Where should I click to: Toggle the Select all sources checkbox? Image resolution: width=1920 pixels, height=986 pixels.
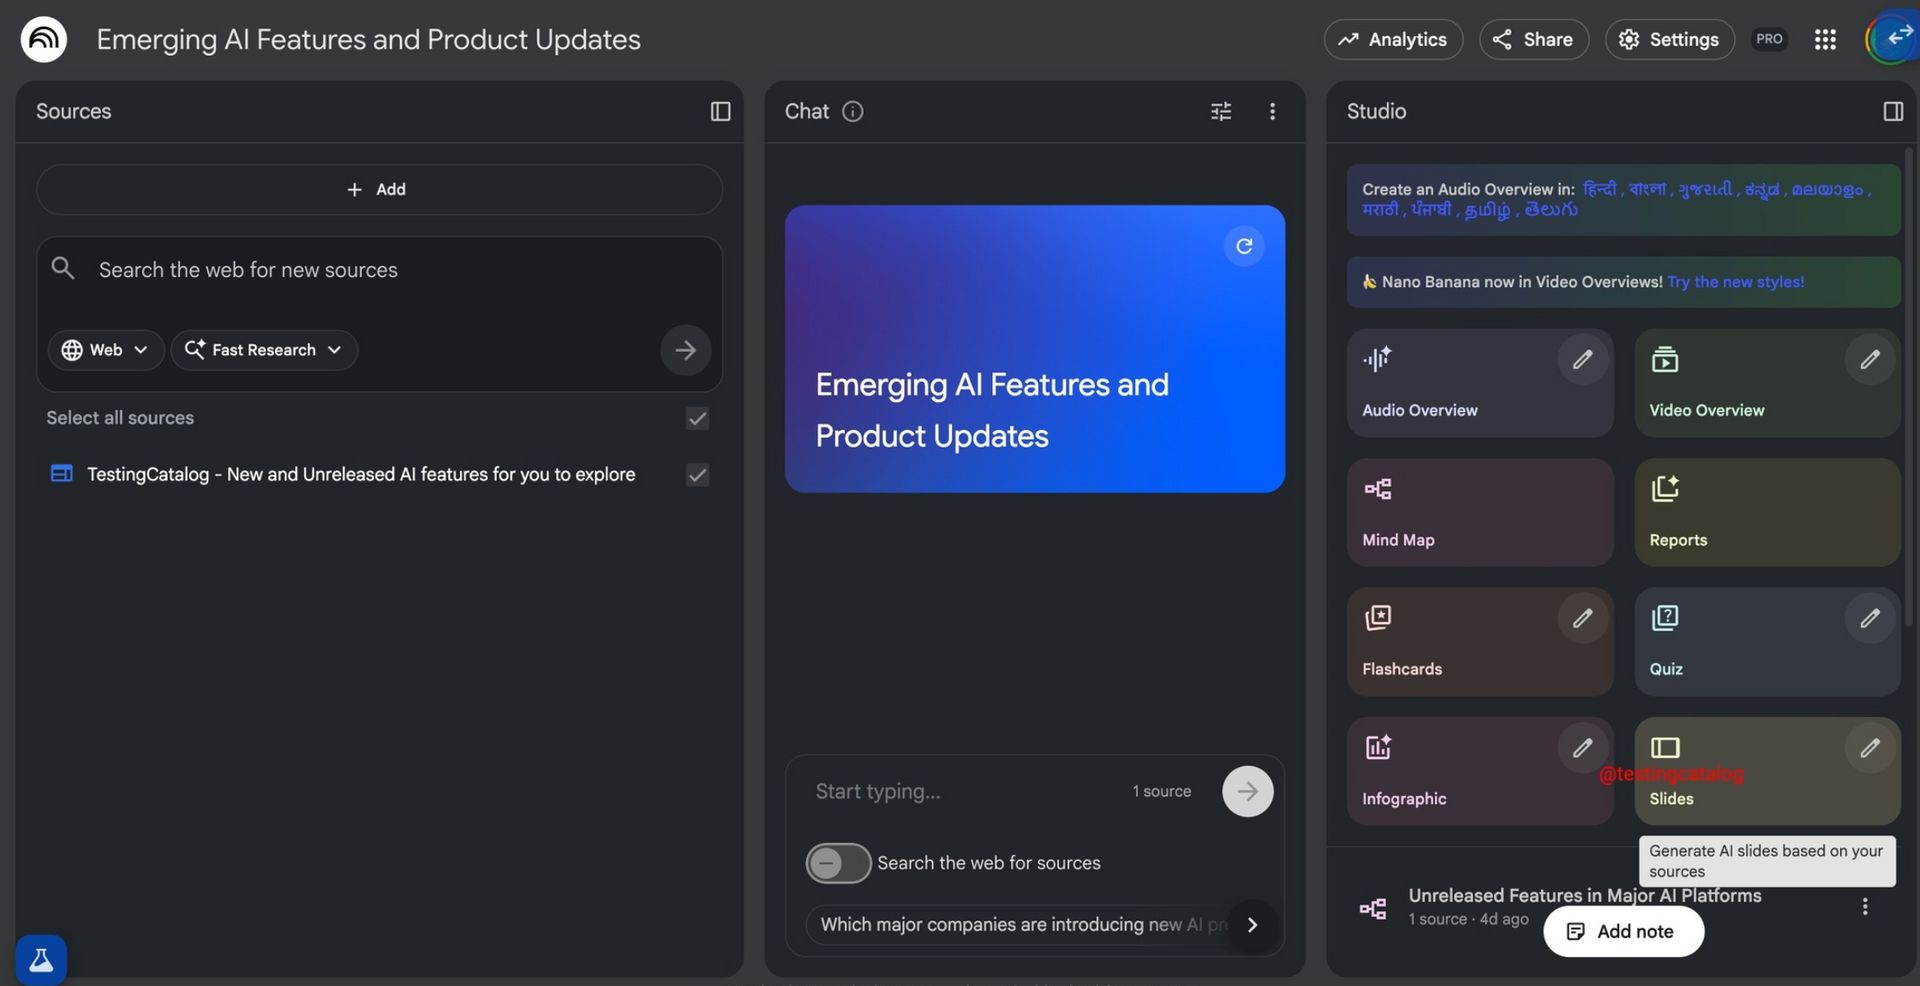(697, 418)
